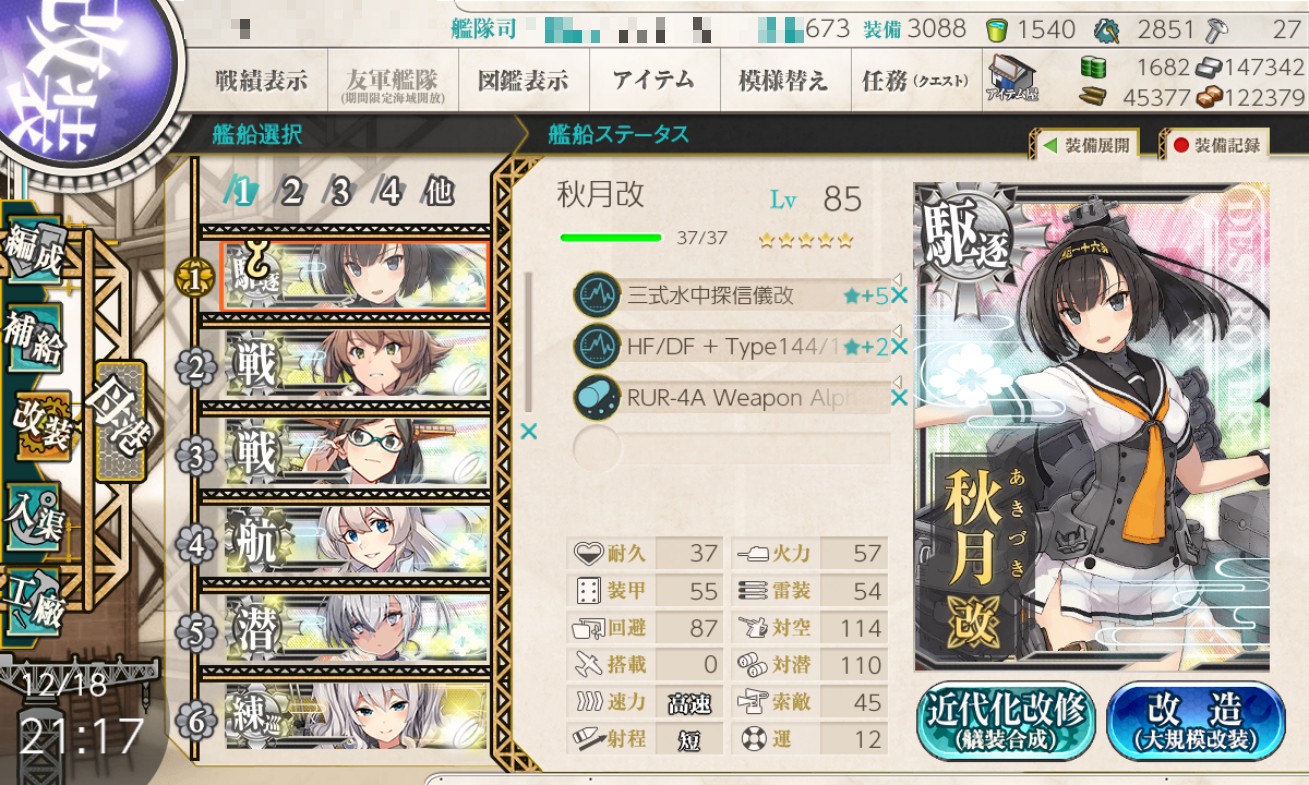
Task: Remove HF/DF + Type144 equipment with X
Action: [899, 347]
